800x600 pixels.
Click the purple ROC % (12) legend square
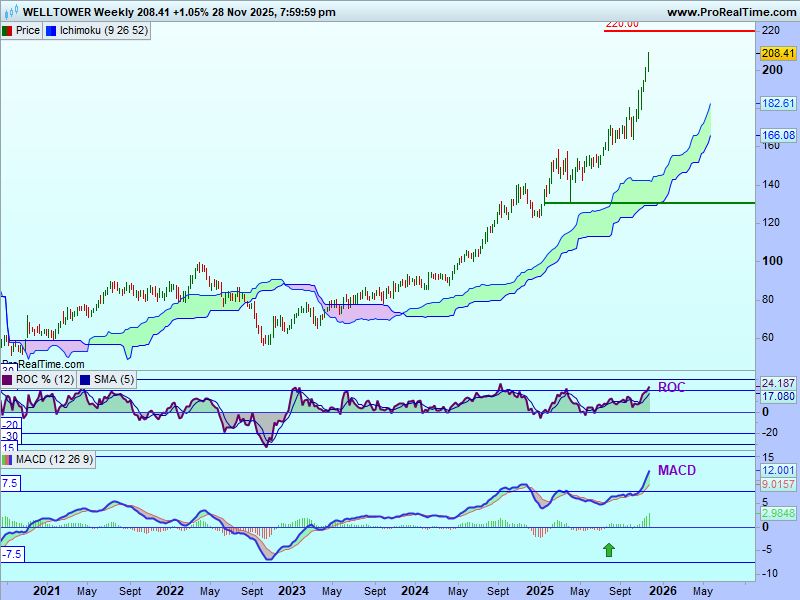click(7, 380)
